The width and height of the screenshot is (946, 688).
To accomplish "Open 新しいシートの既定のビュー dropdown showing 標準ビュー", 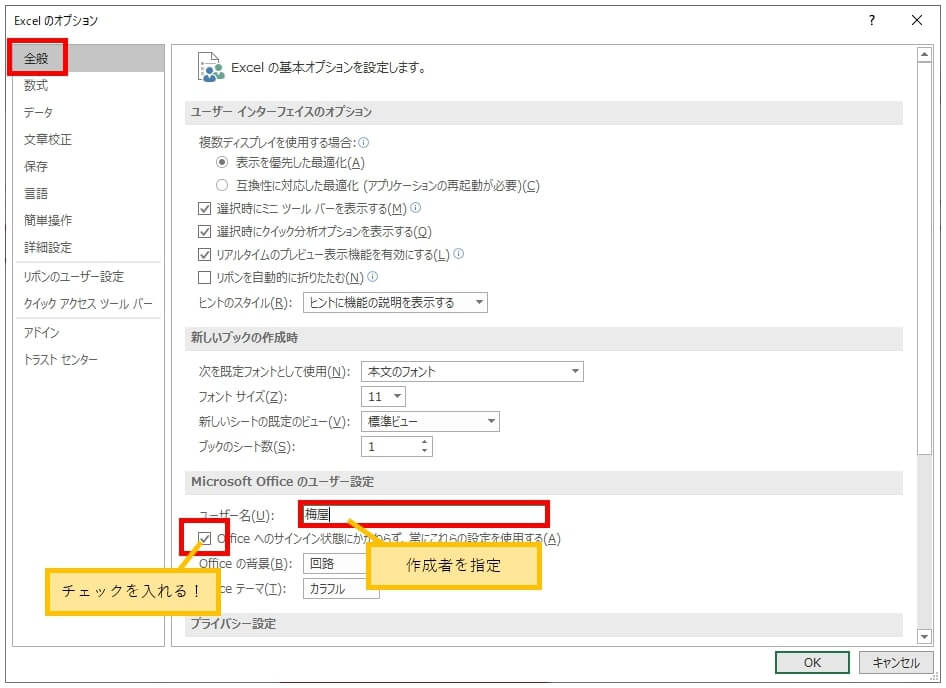I will point(430,421).
